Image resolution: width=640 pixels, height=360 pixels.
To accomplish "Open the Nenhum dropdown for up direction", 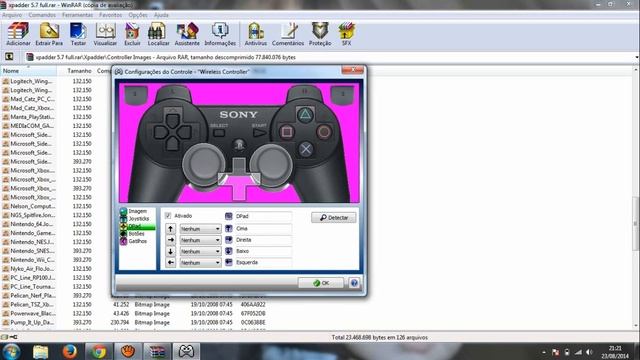I will tap(200, 229).
